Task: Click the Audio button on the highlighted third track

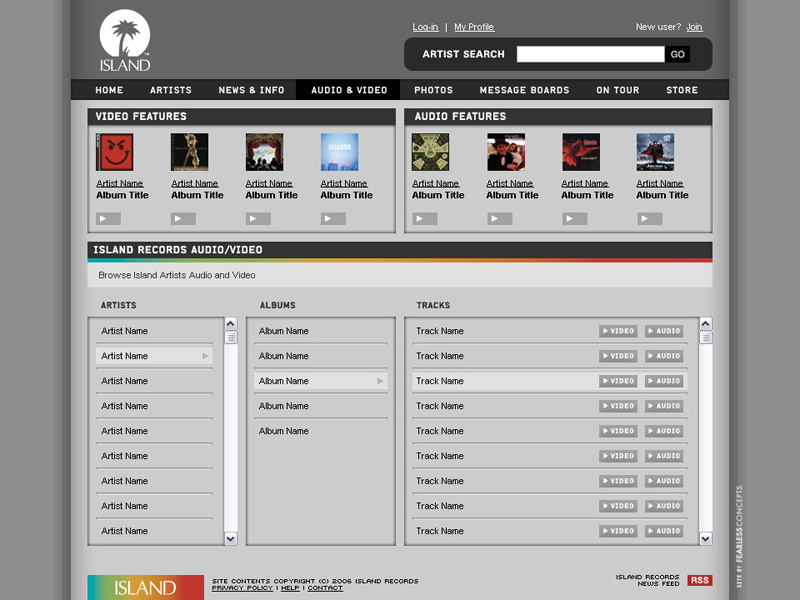Action: 664,381
